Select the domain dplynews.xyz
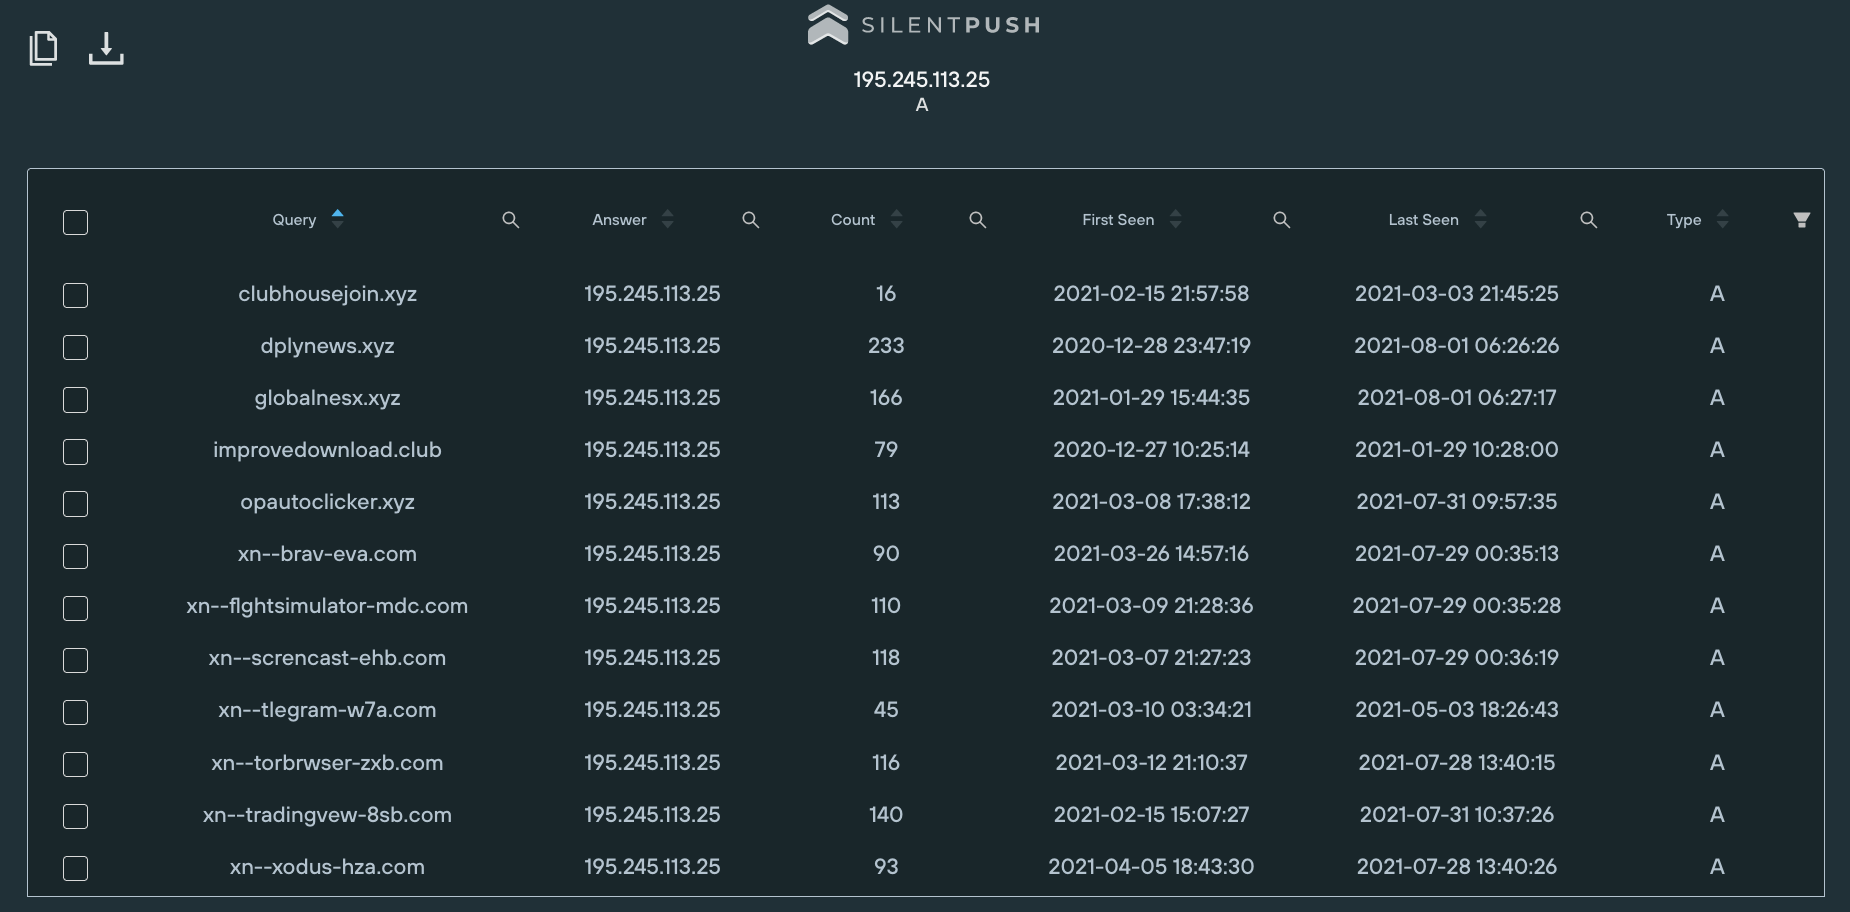Image resolution: width=1850 pixels, height=912 pixels. (326, 346)
